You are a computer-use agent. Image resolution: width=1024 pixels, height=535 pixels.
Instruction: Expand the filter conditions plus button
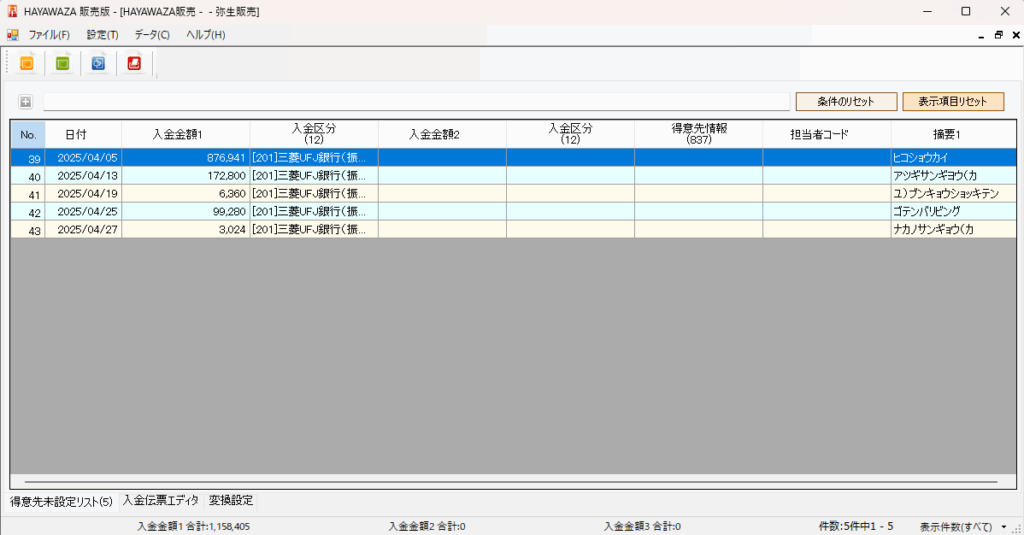25,101
